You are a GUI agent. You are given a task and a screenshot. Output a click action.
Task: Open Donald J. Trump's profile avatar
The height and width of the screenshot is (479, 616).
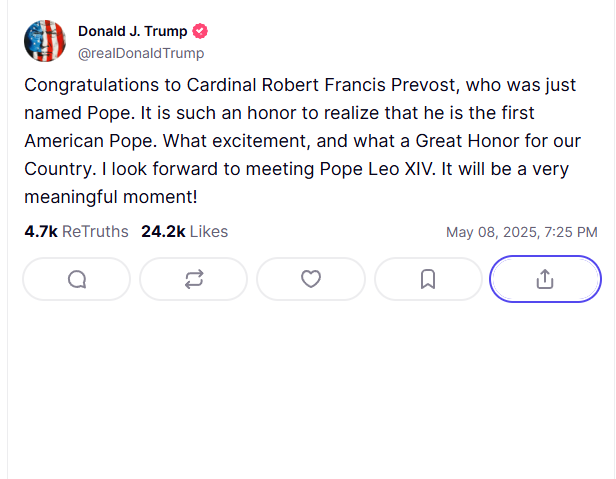(x=45, y=40)
